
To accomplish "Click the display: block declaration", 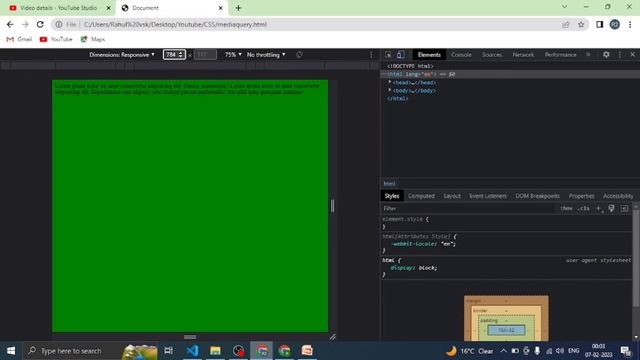I will (x=413, y=268).
